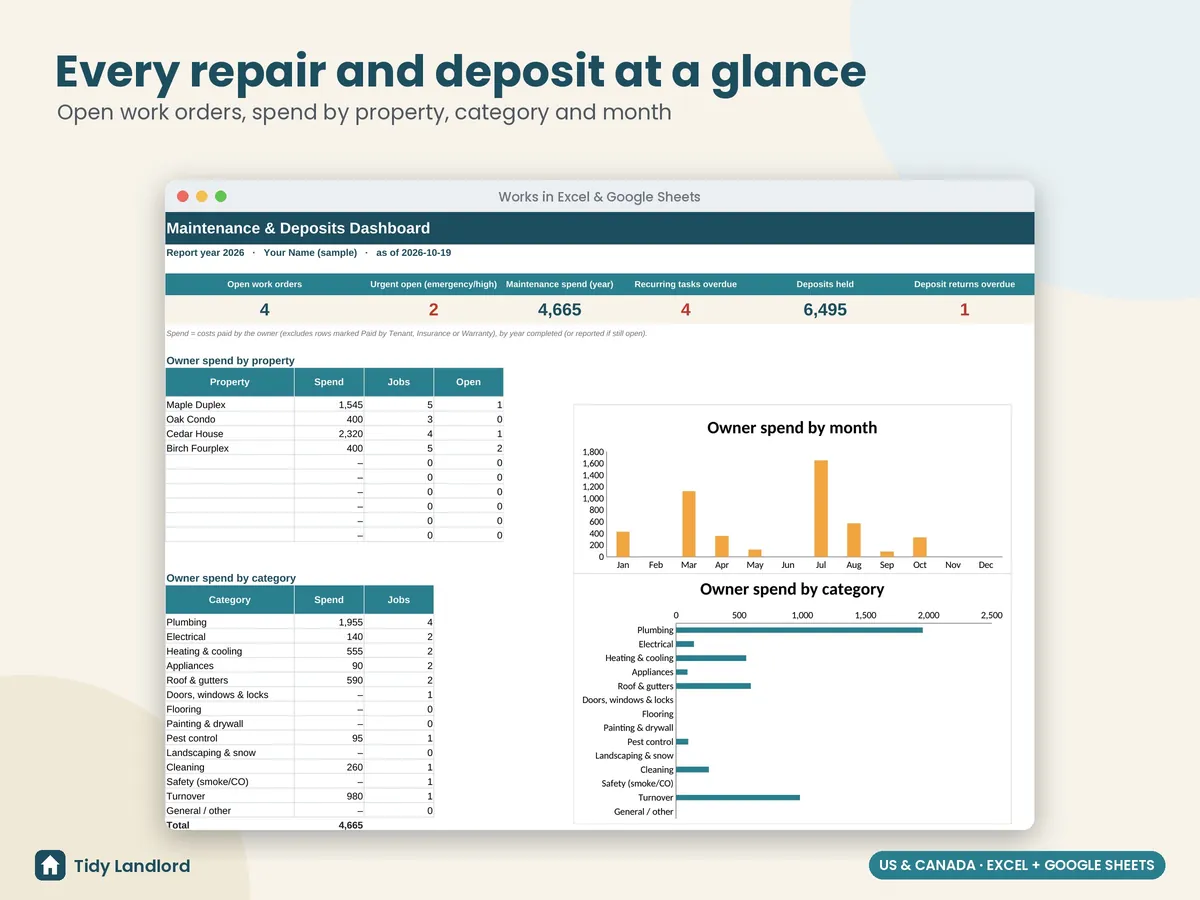Screen dimensions: 1200x900
Task: Click the yellow minimize window dot
Action: pyautogui.click(x=202, y=196)
